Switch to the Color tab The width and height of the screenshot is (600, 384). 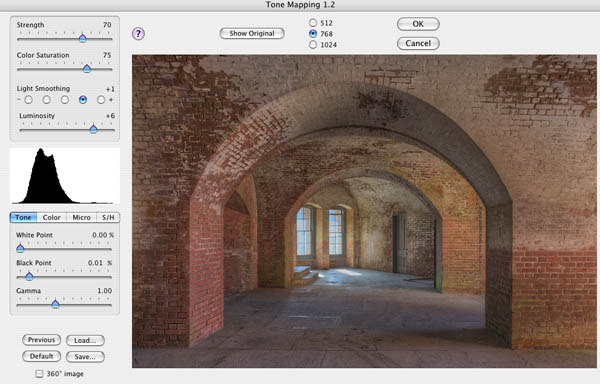(52, 217)
